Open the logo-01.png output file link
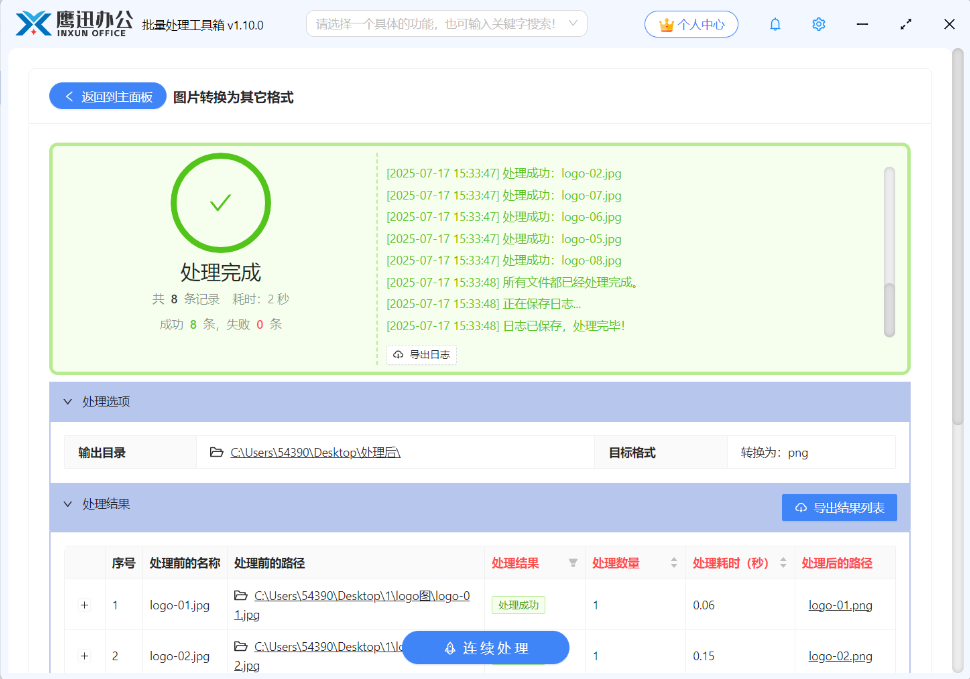Image resolution: width=970 pixels, height=679 pixels. tap(840, 605)
